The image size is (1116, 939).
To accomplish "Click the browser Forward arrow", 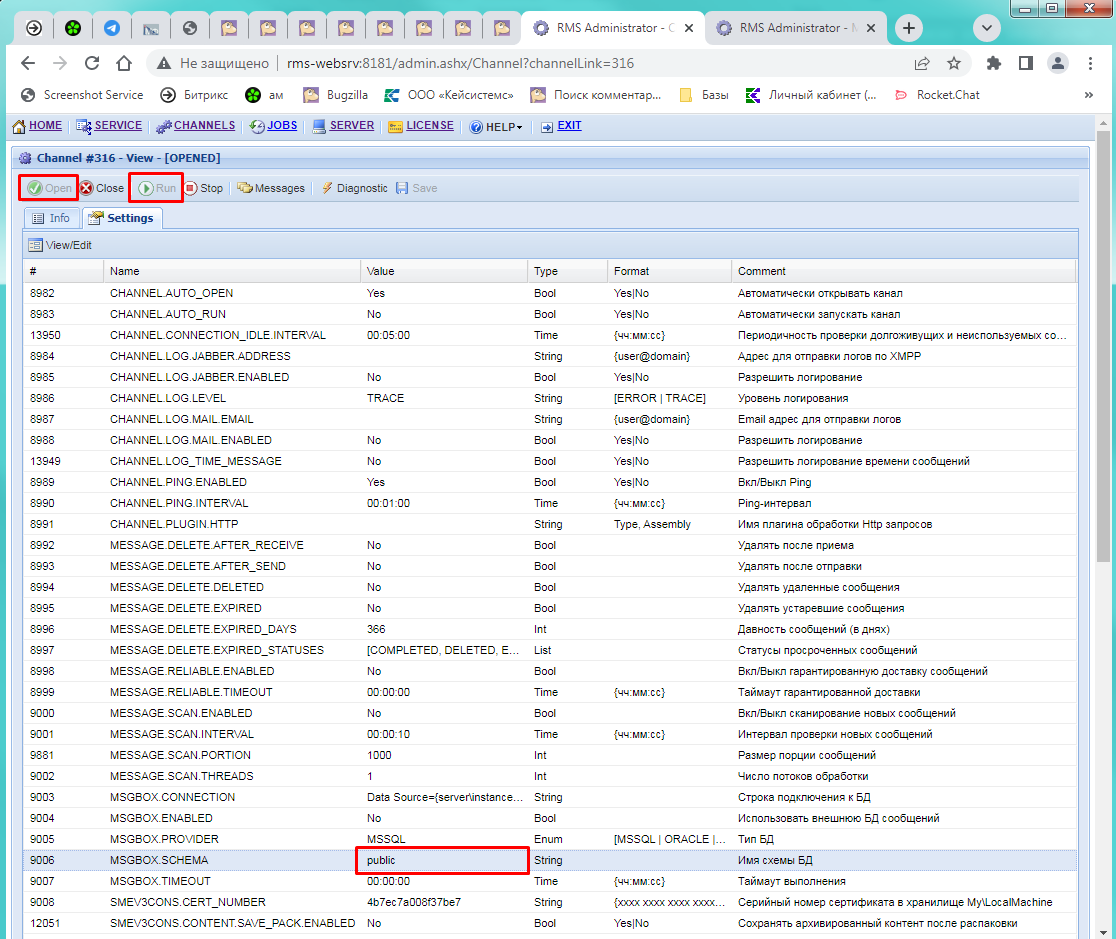I will [60, 63].
